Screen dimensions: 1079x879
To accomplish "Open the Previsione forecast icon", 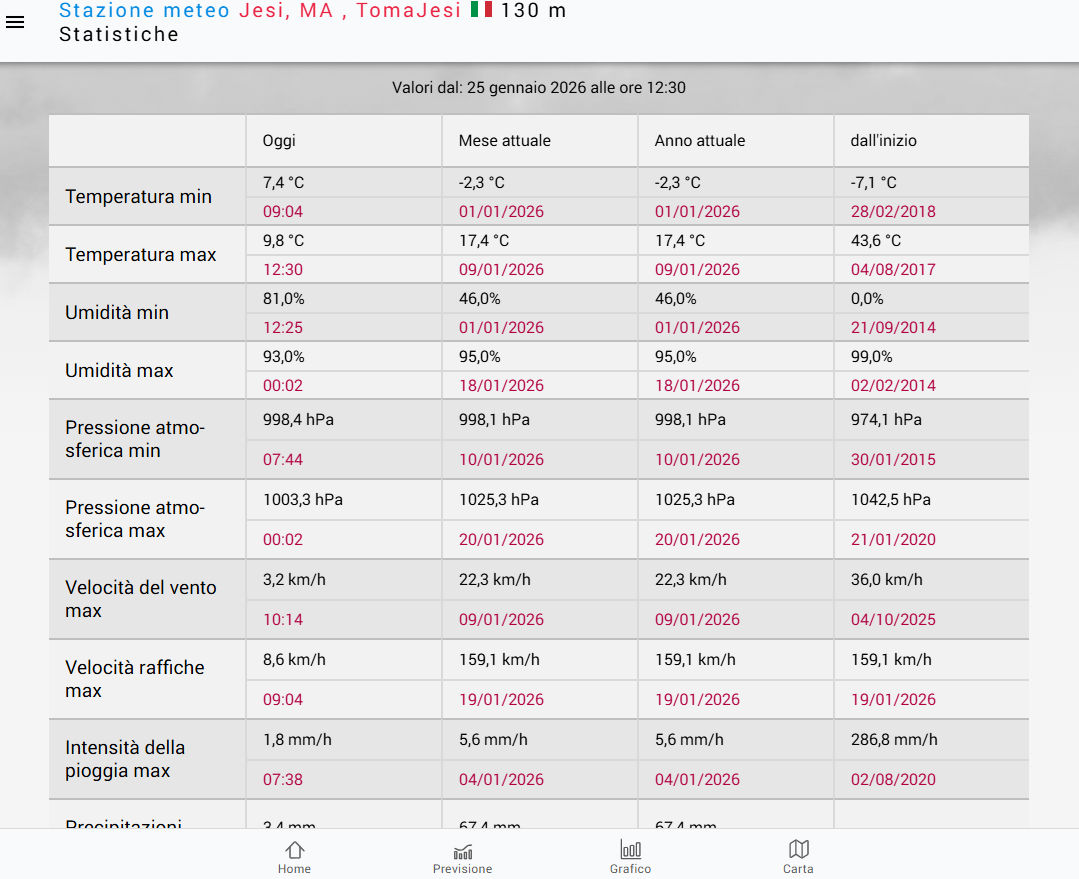I will pos(462,851).
